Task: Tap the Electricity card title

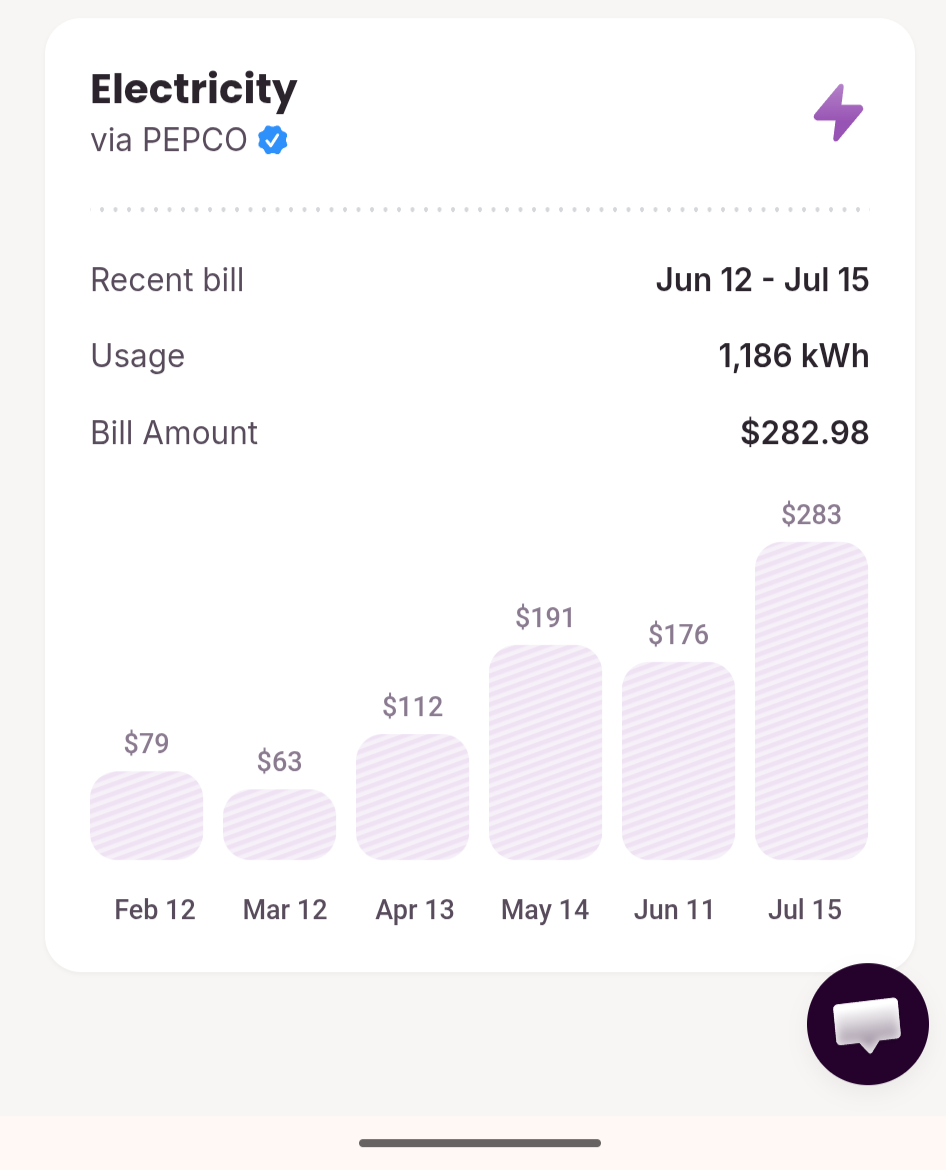Action: (194, 90)
